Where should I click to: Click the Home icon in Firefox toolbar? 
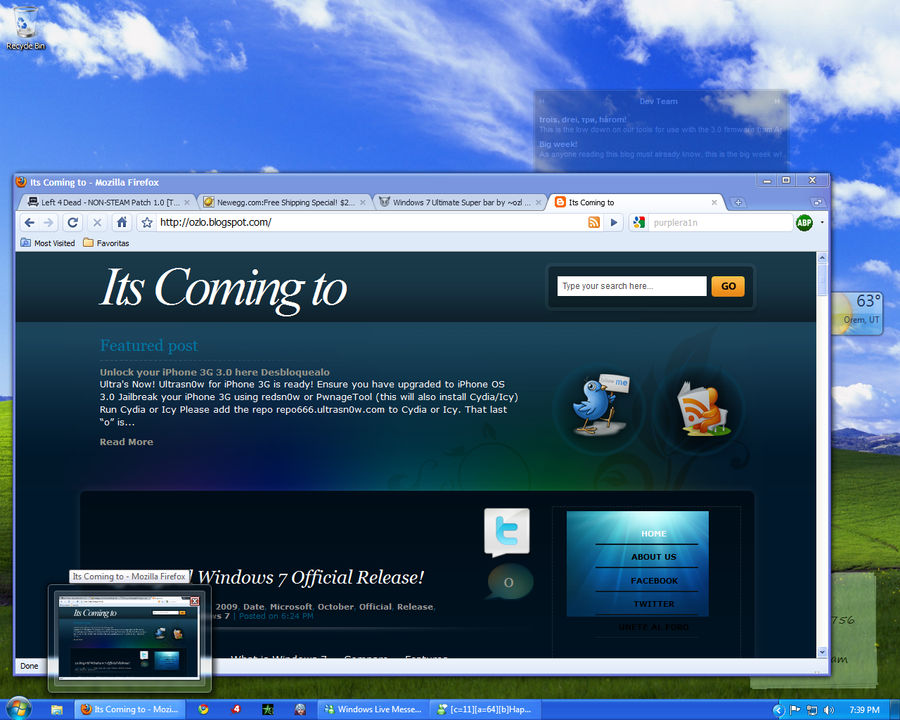coord(121,222)
